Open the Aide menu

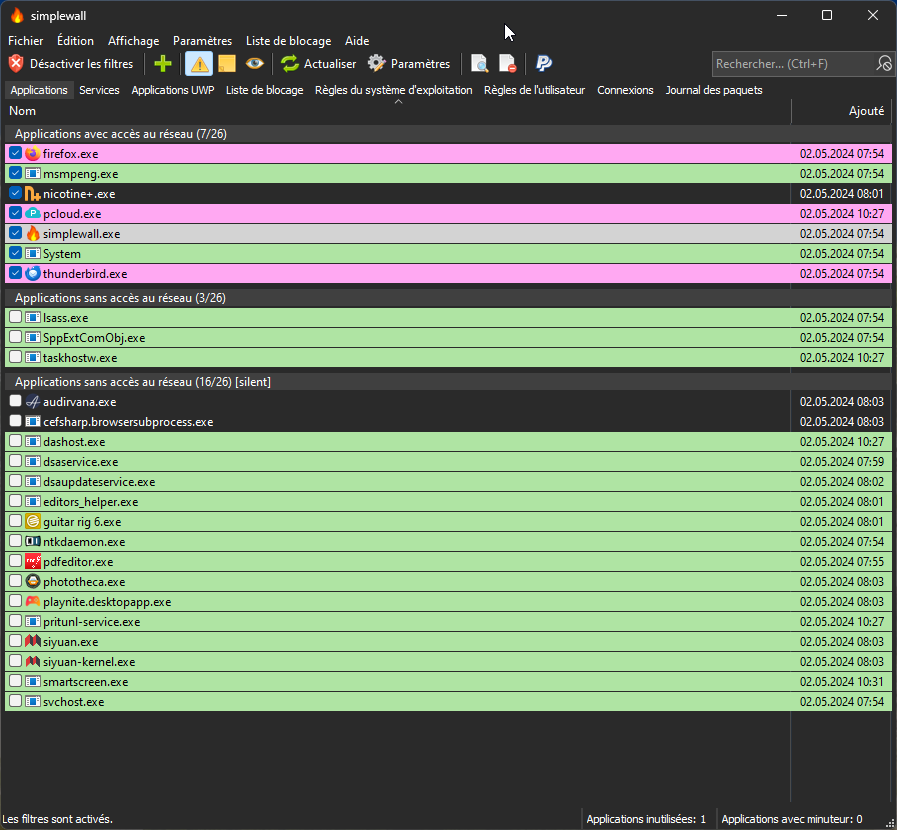click(357, 41)
